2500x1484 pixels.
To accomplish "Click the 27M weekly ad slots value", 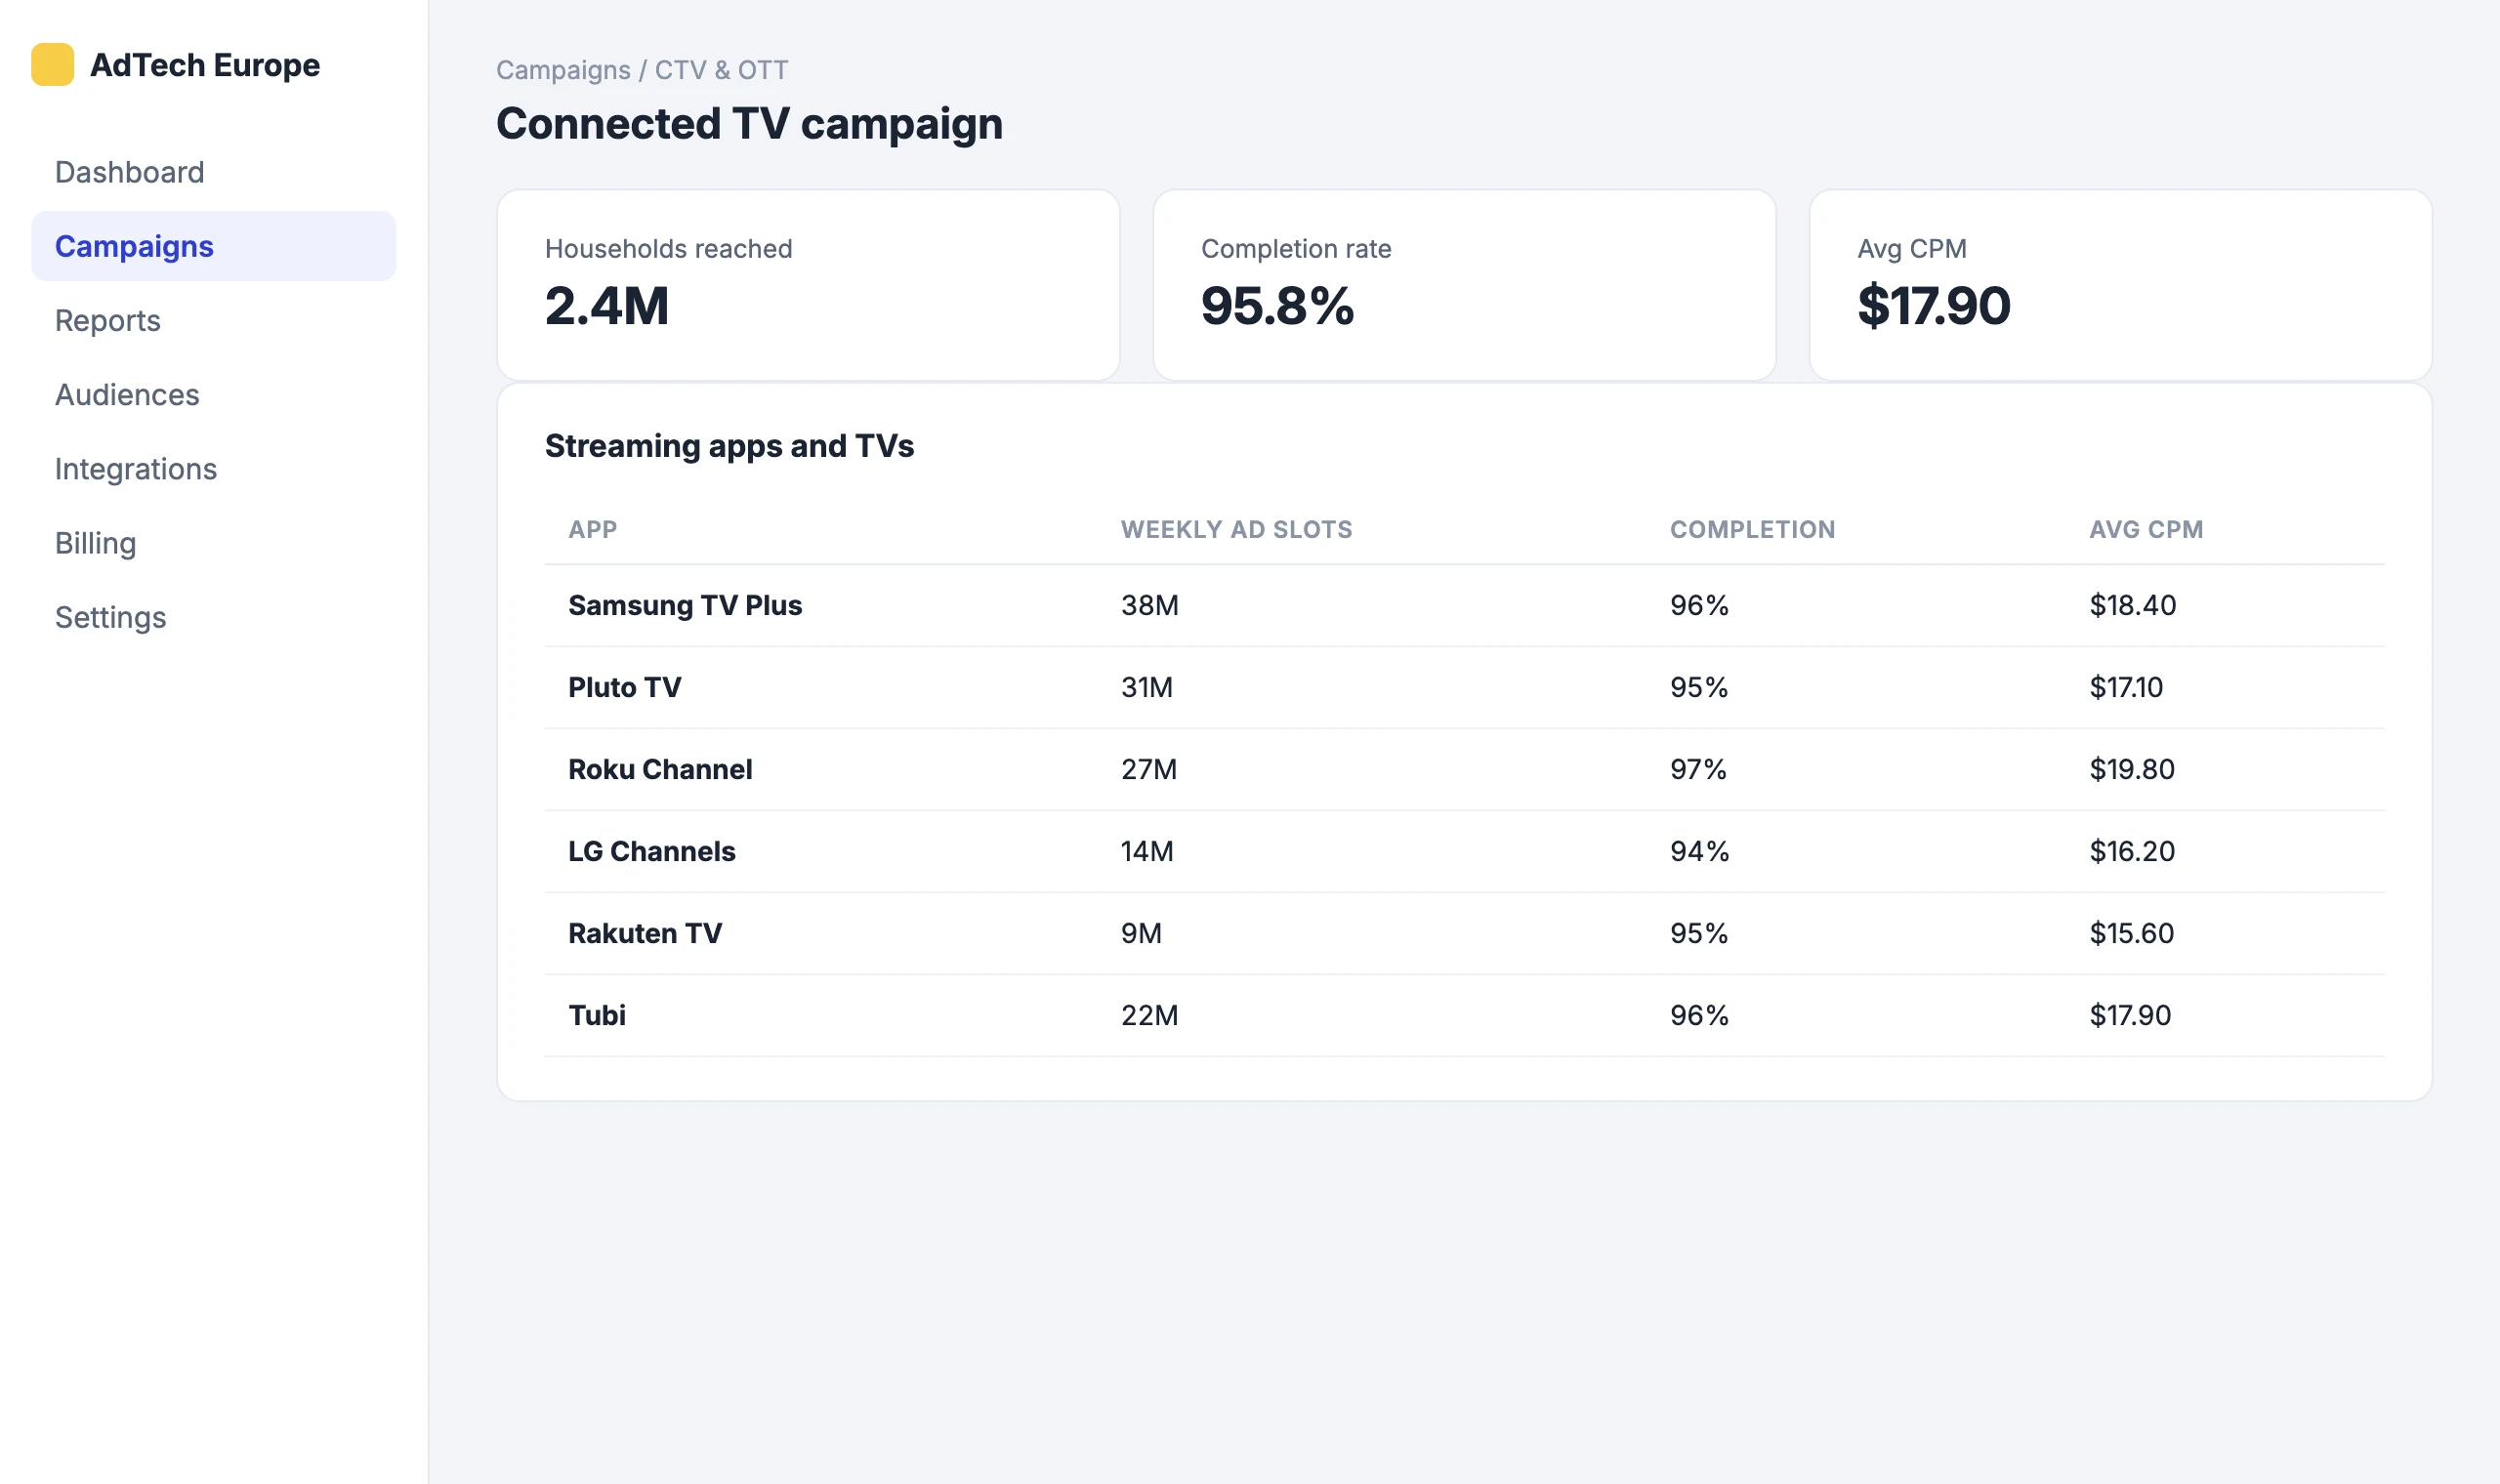I will click(1148, 769).
